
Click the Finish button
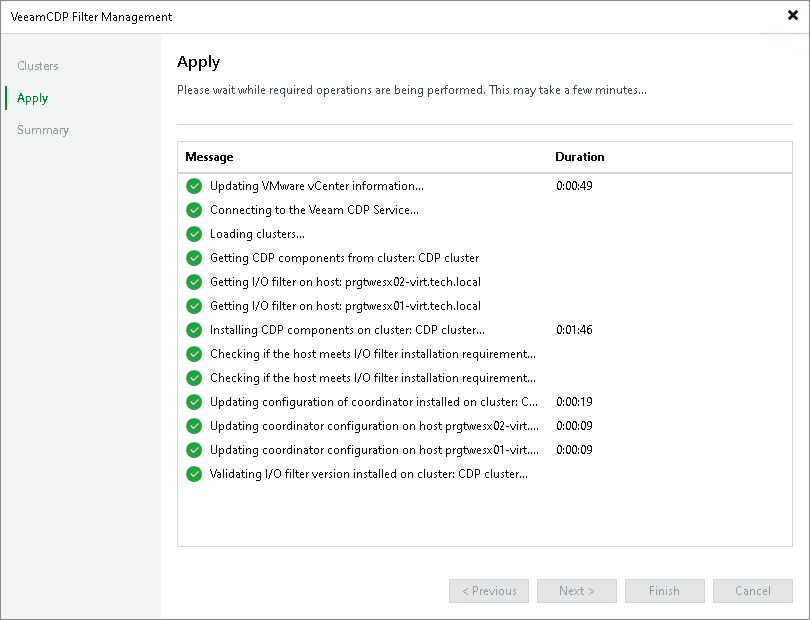pyautogui.click(x=664, y=591)
